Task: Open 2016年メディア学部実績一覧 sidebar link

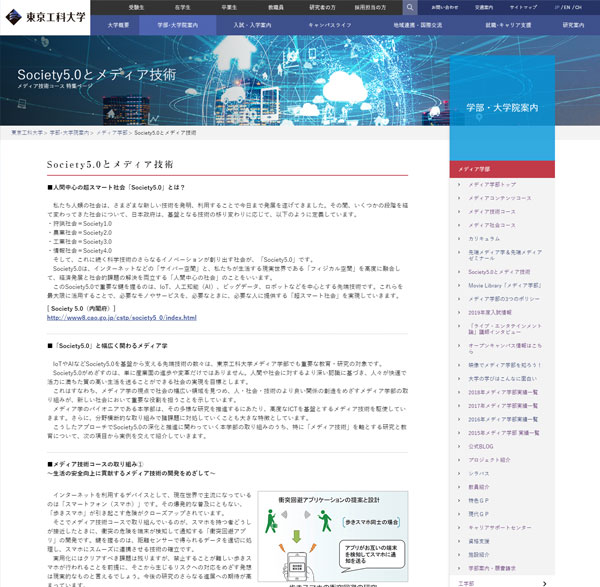Action: 503,419
